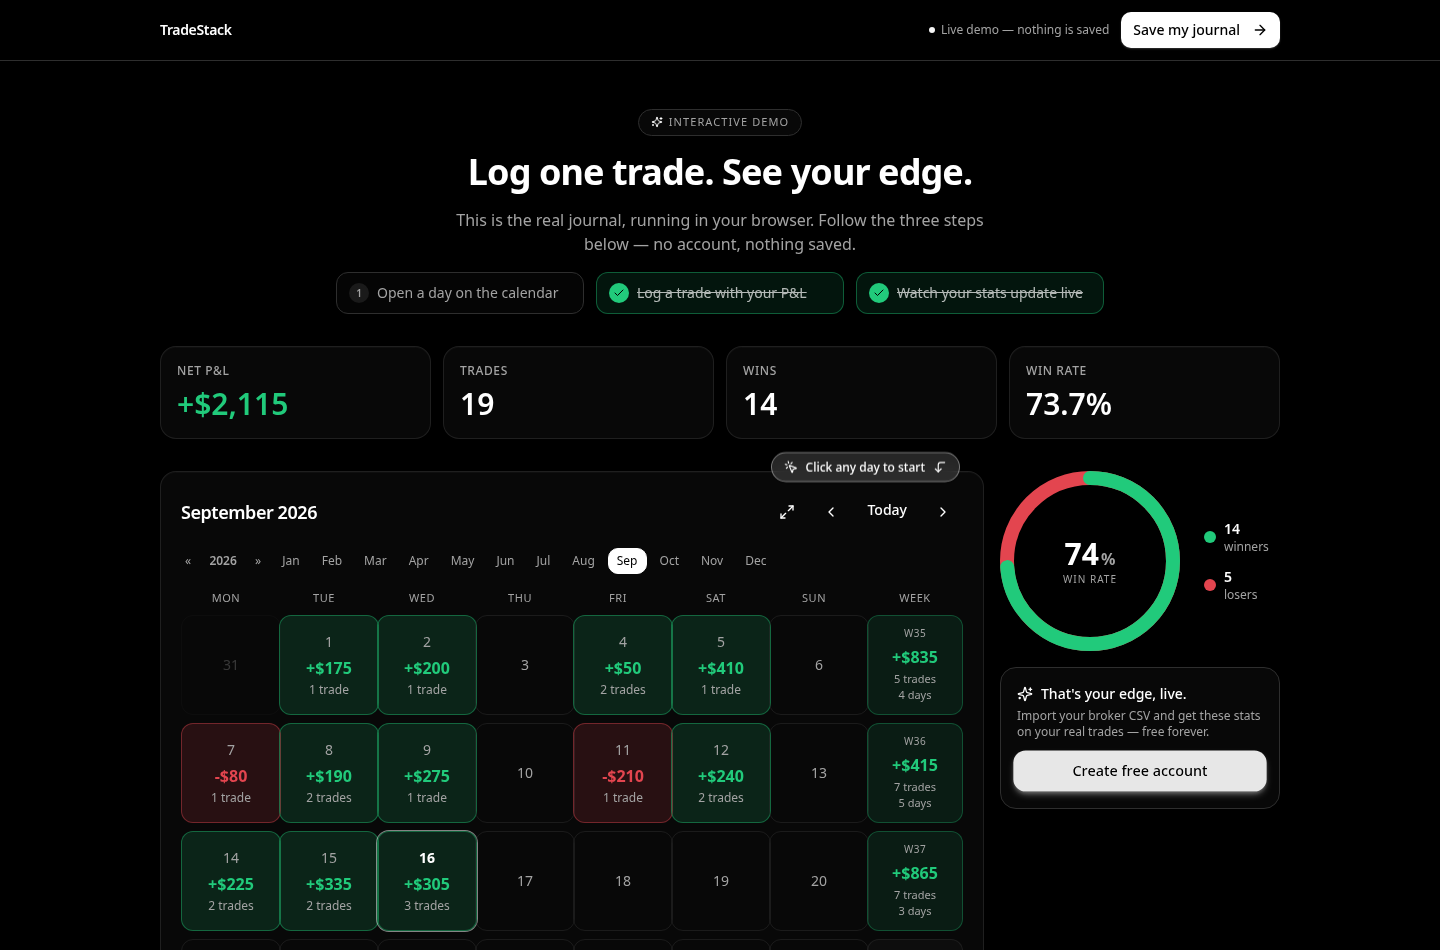
Task: Select the Jan month tab
Action: point(291,561)
